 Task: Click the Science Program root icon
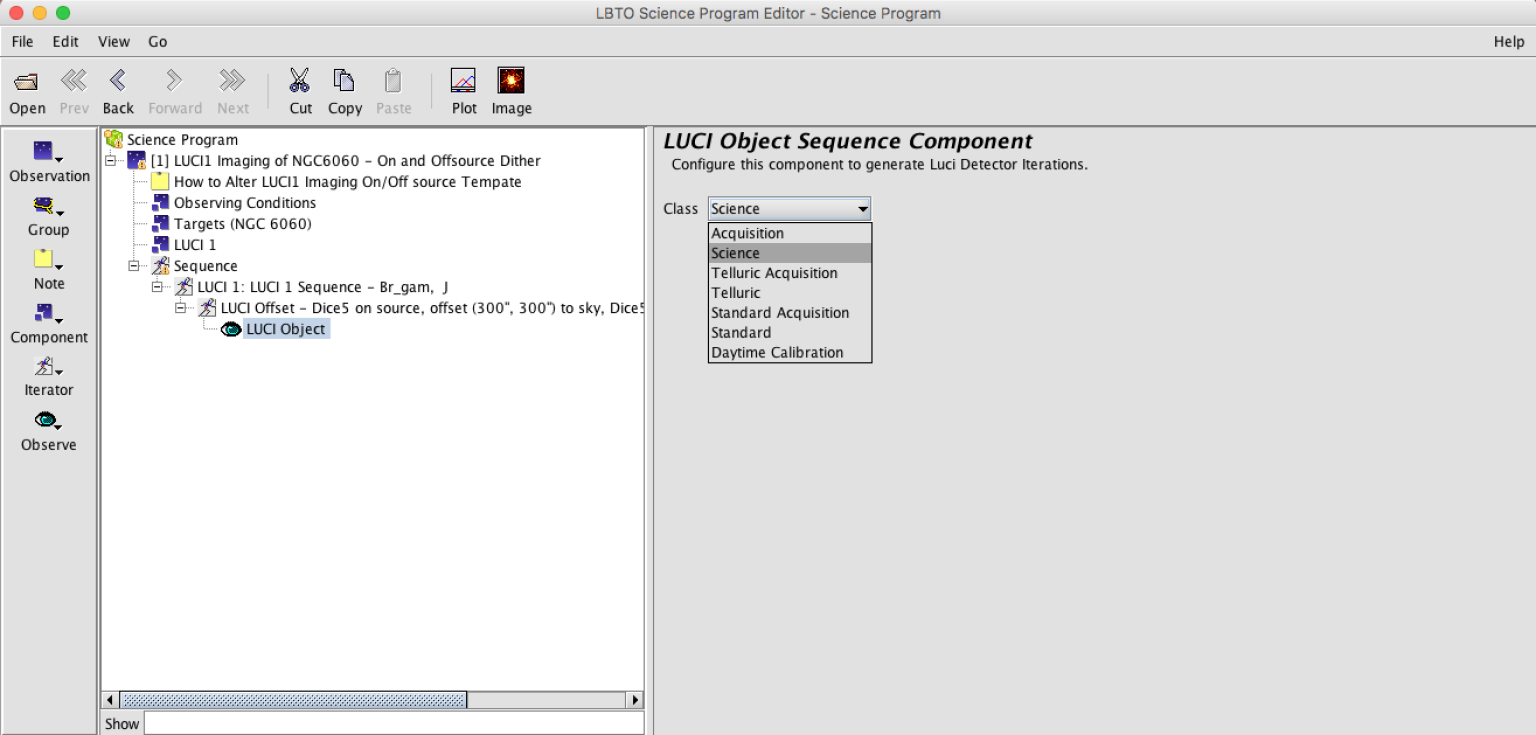click(x=114, y=139)
